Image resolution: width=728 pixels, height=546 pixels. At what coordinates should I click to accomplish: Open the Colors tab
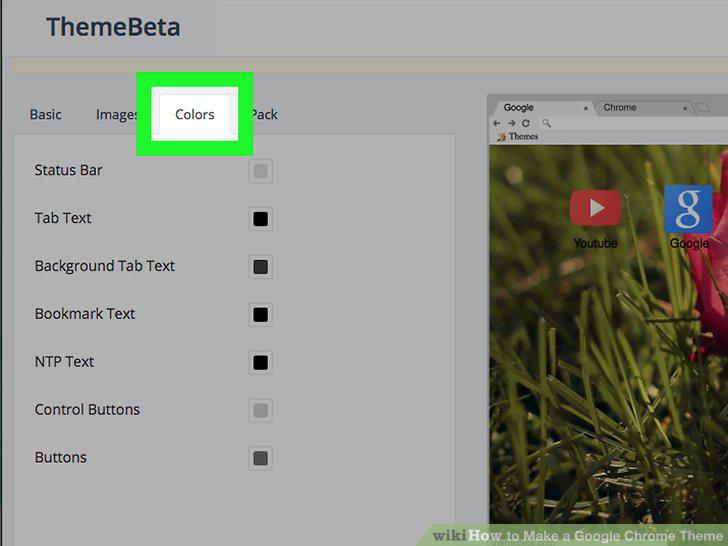(x=195, y=114)
